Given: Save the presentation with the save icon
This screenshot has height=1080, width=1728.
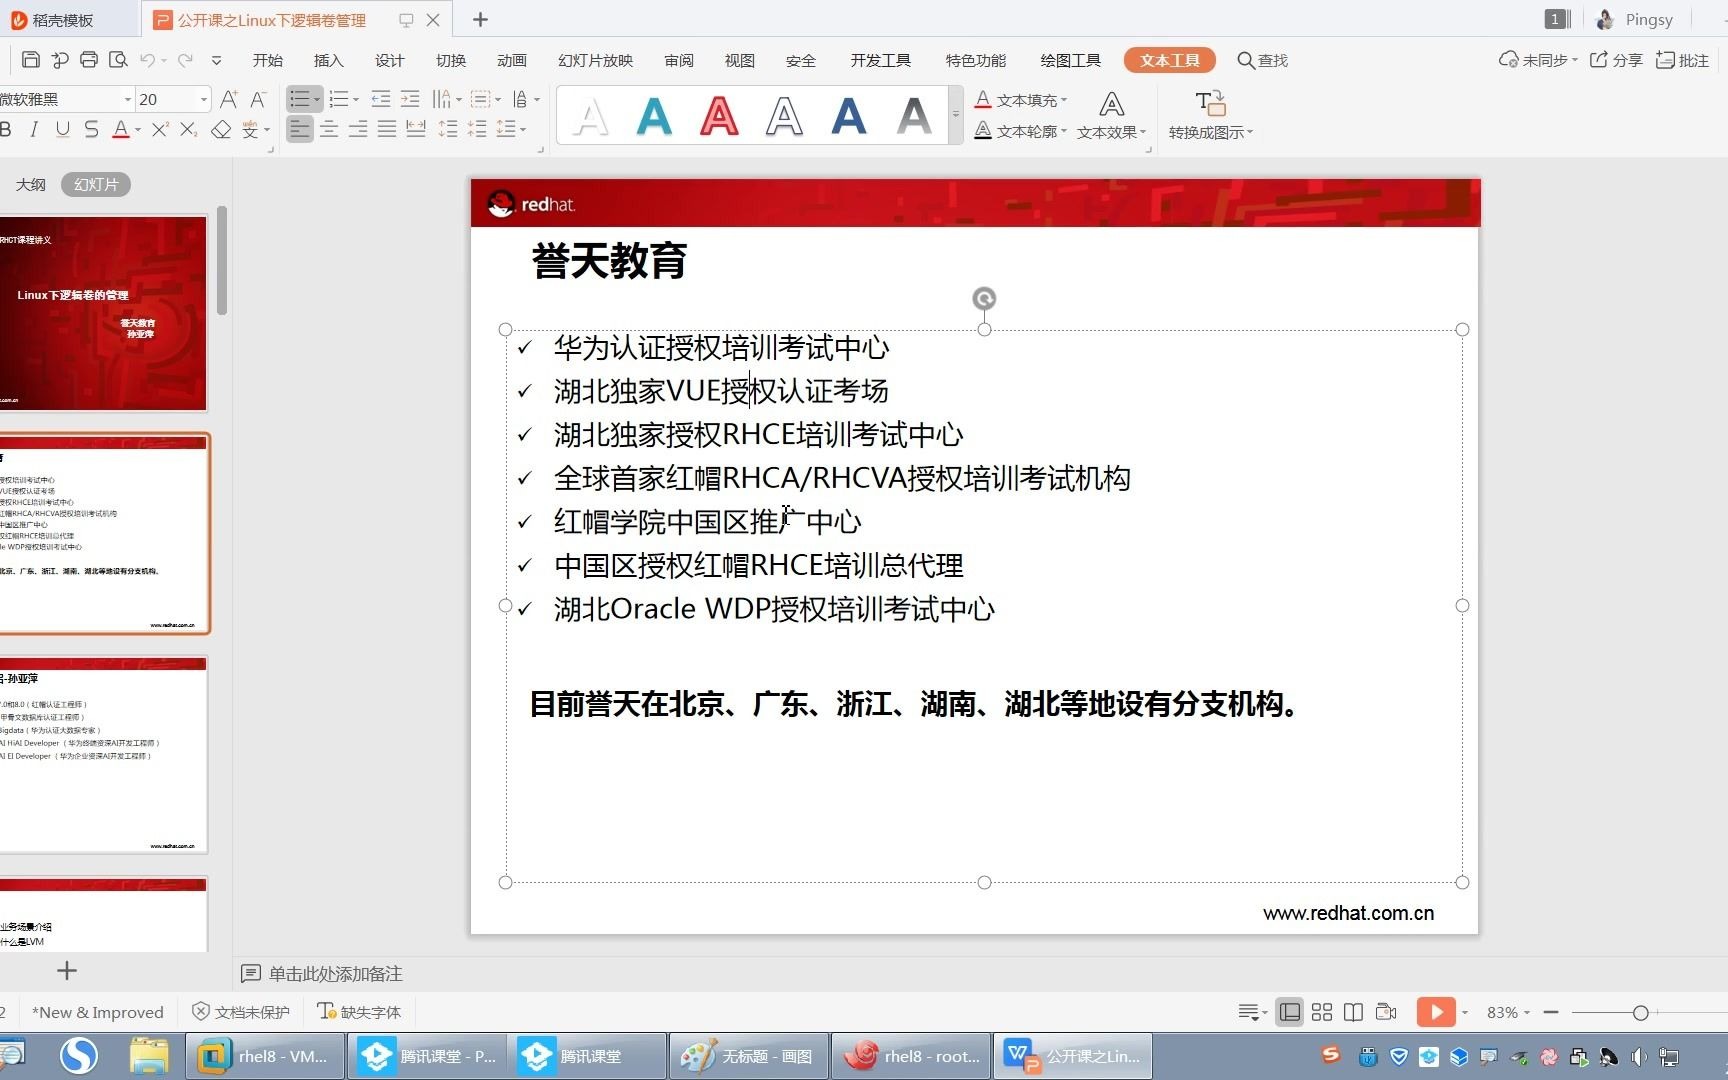Looking at the screenshot, I should point(31,60).
